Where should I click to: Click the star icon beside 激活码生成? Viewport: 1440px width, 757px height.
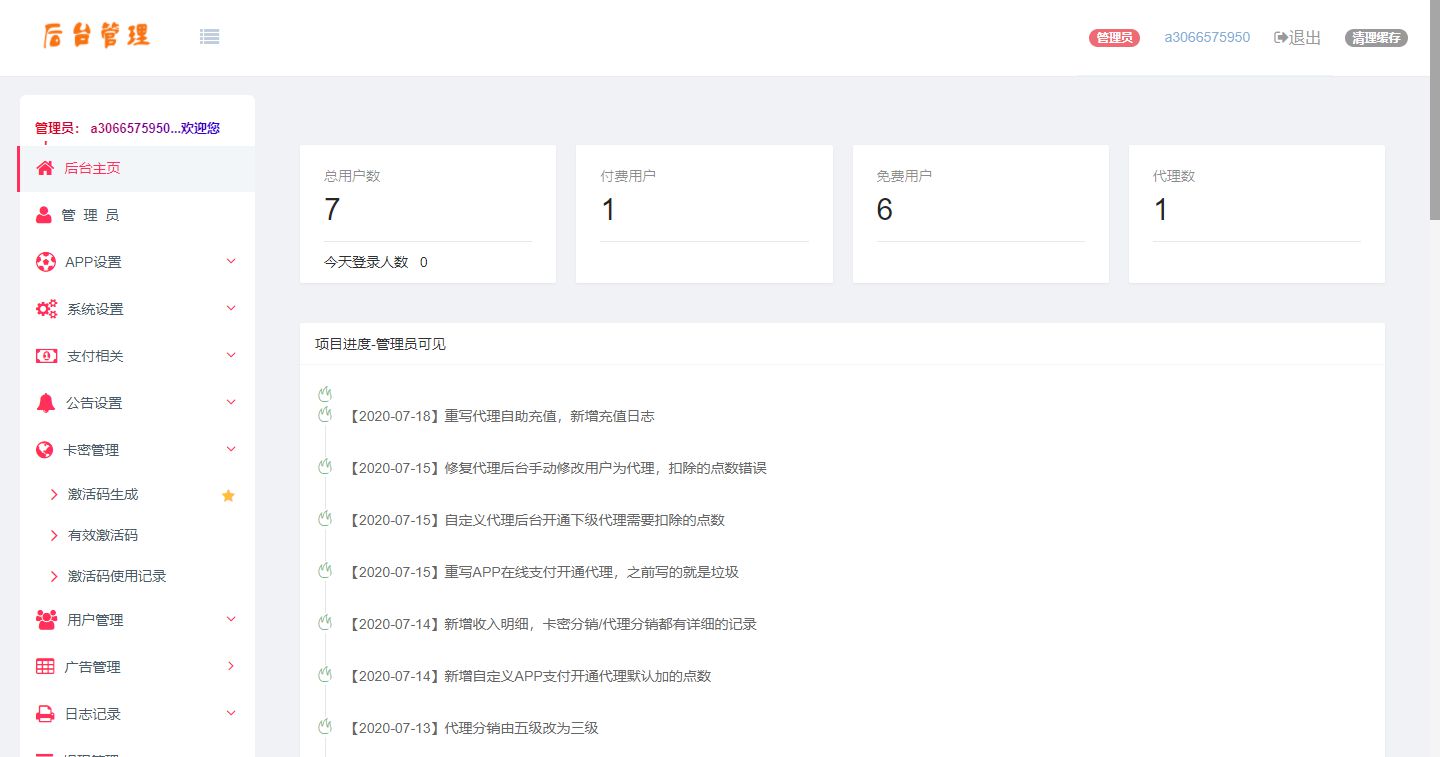(228, 494)
